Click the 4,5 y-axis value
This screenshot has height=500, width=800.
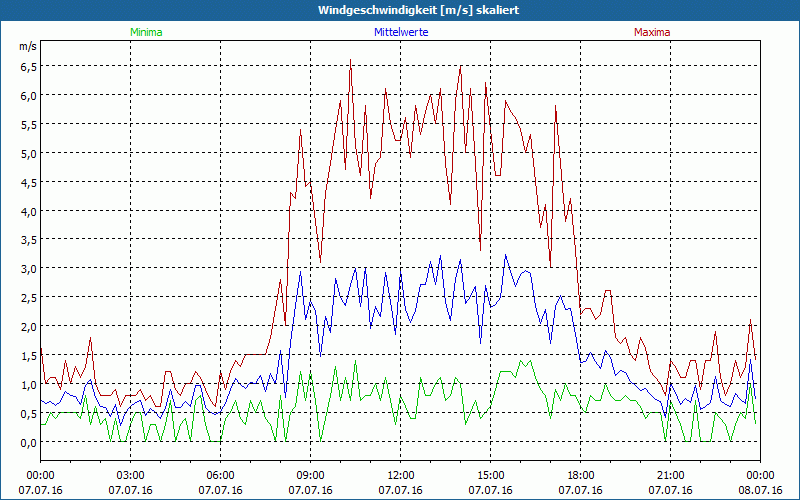tap(29, 183)
